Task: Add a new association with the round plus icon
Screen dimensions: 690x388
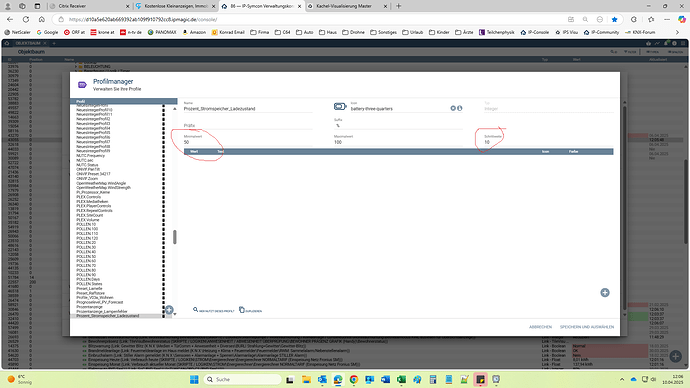Action: point(605,293)
